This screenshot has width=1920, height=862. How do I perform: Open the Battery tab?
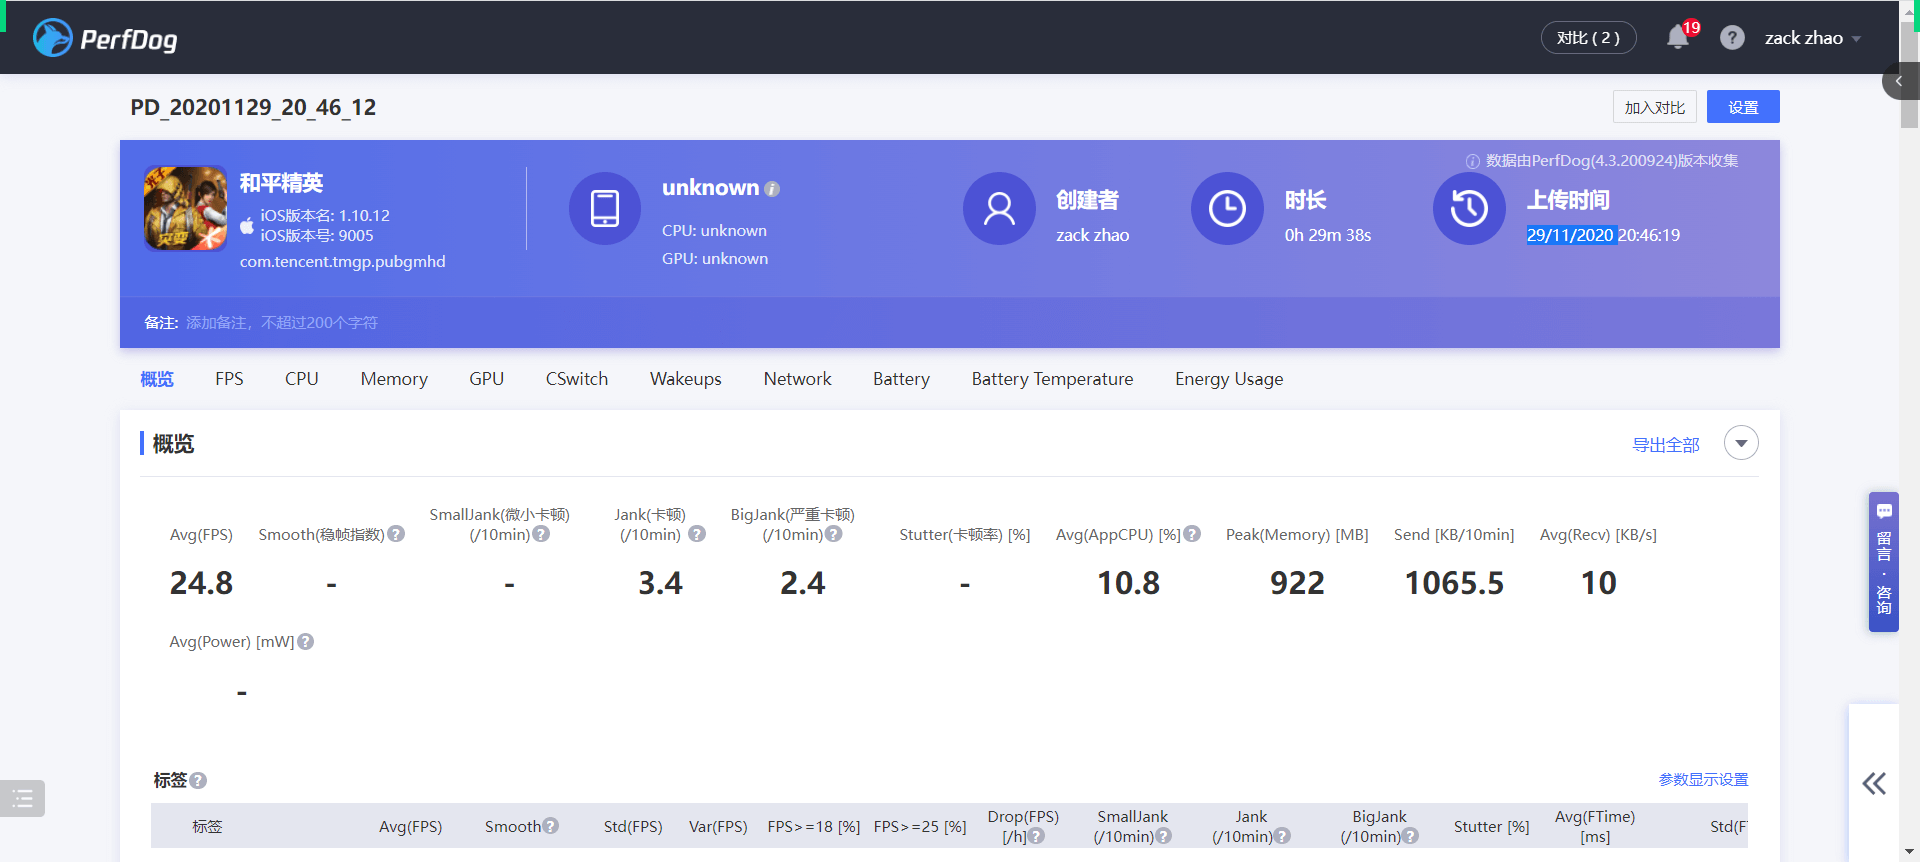(x=901, y=379)
